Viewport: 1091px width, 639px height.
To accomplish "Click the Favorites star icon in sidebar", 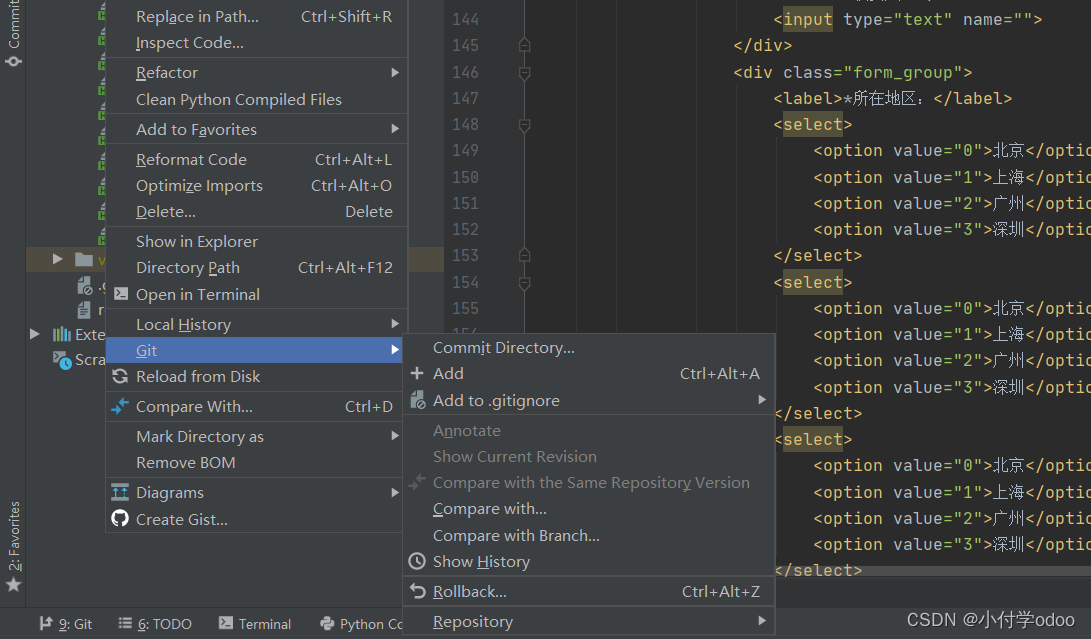I will click(13, 585).
